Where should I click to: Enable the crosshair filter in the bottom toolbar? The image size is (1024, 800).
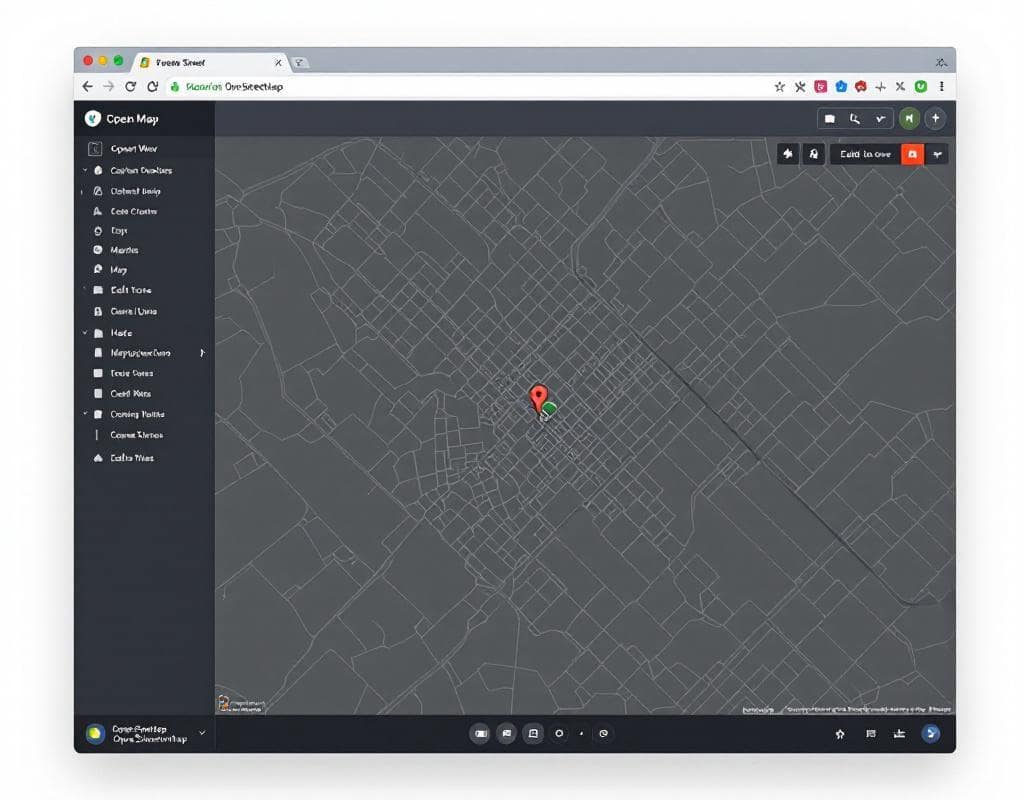coord(557,733)
